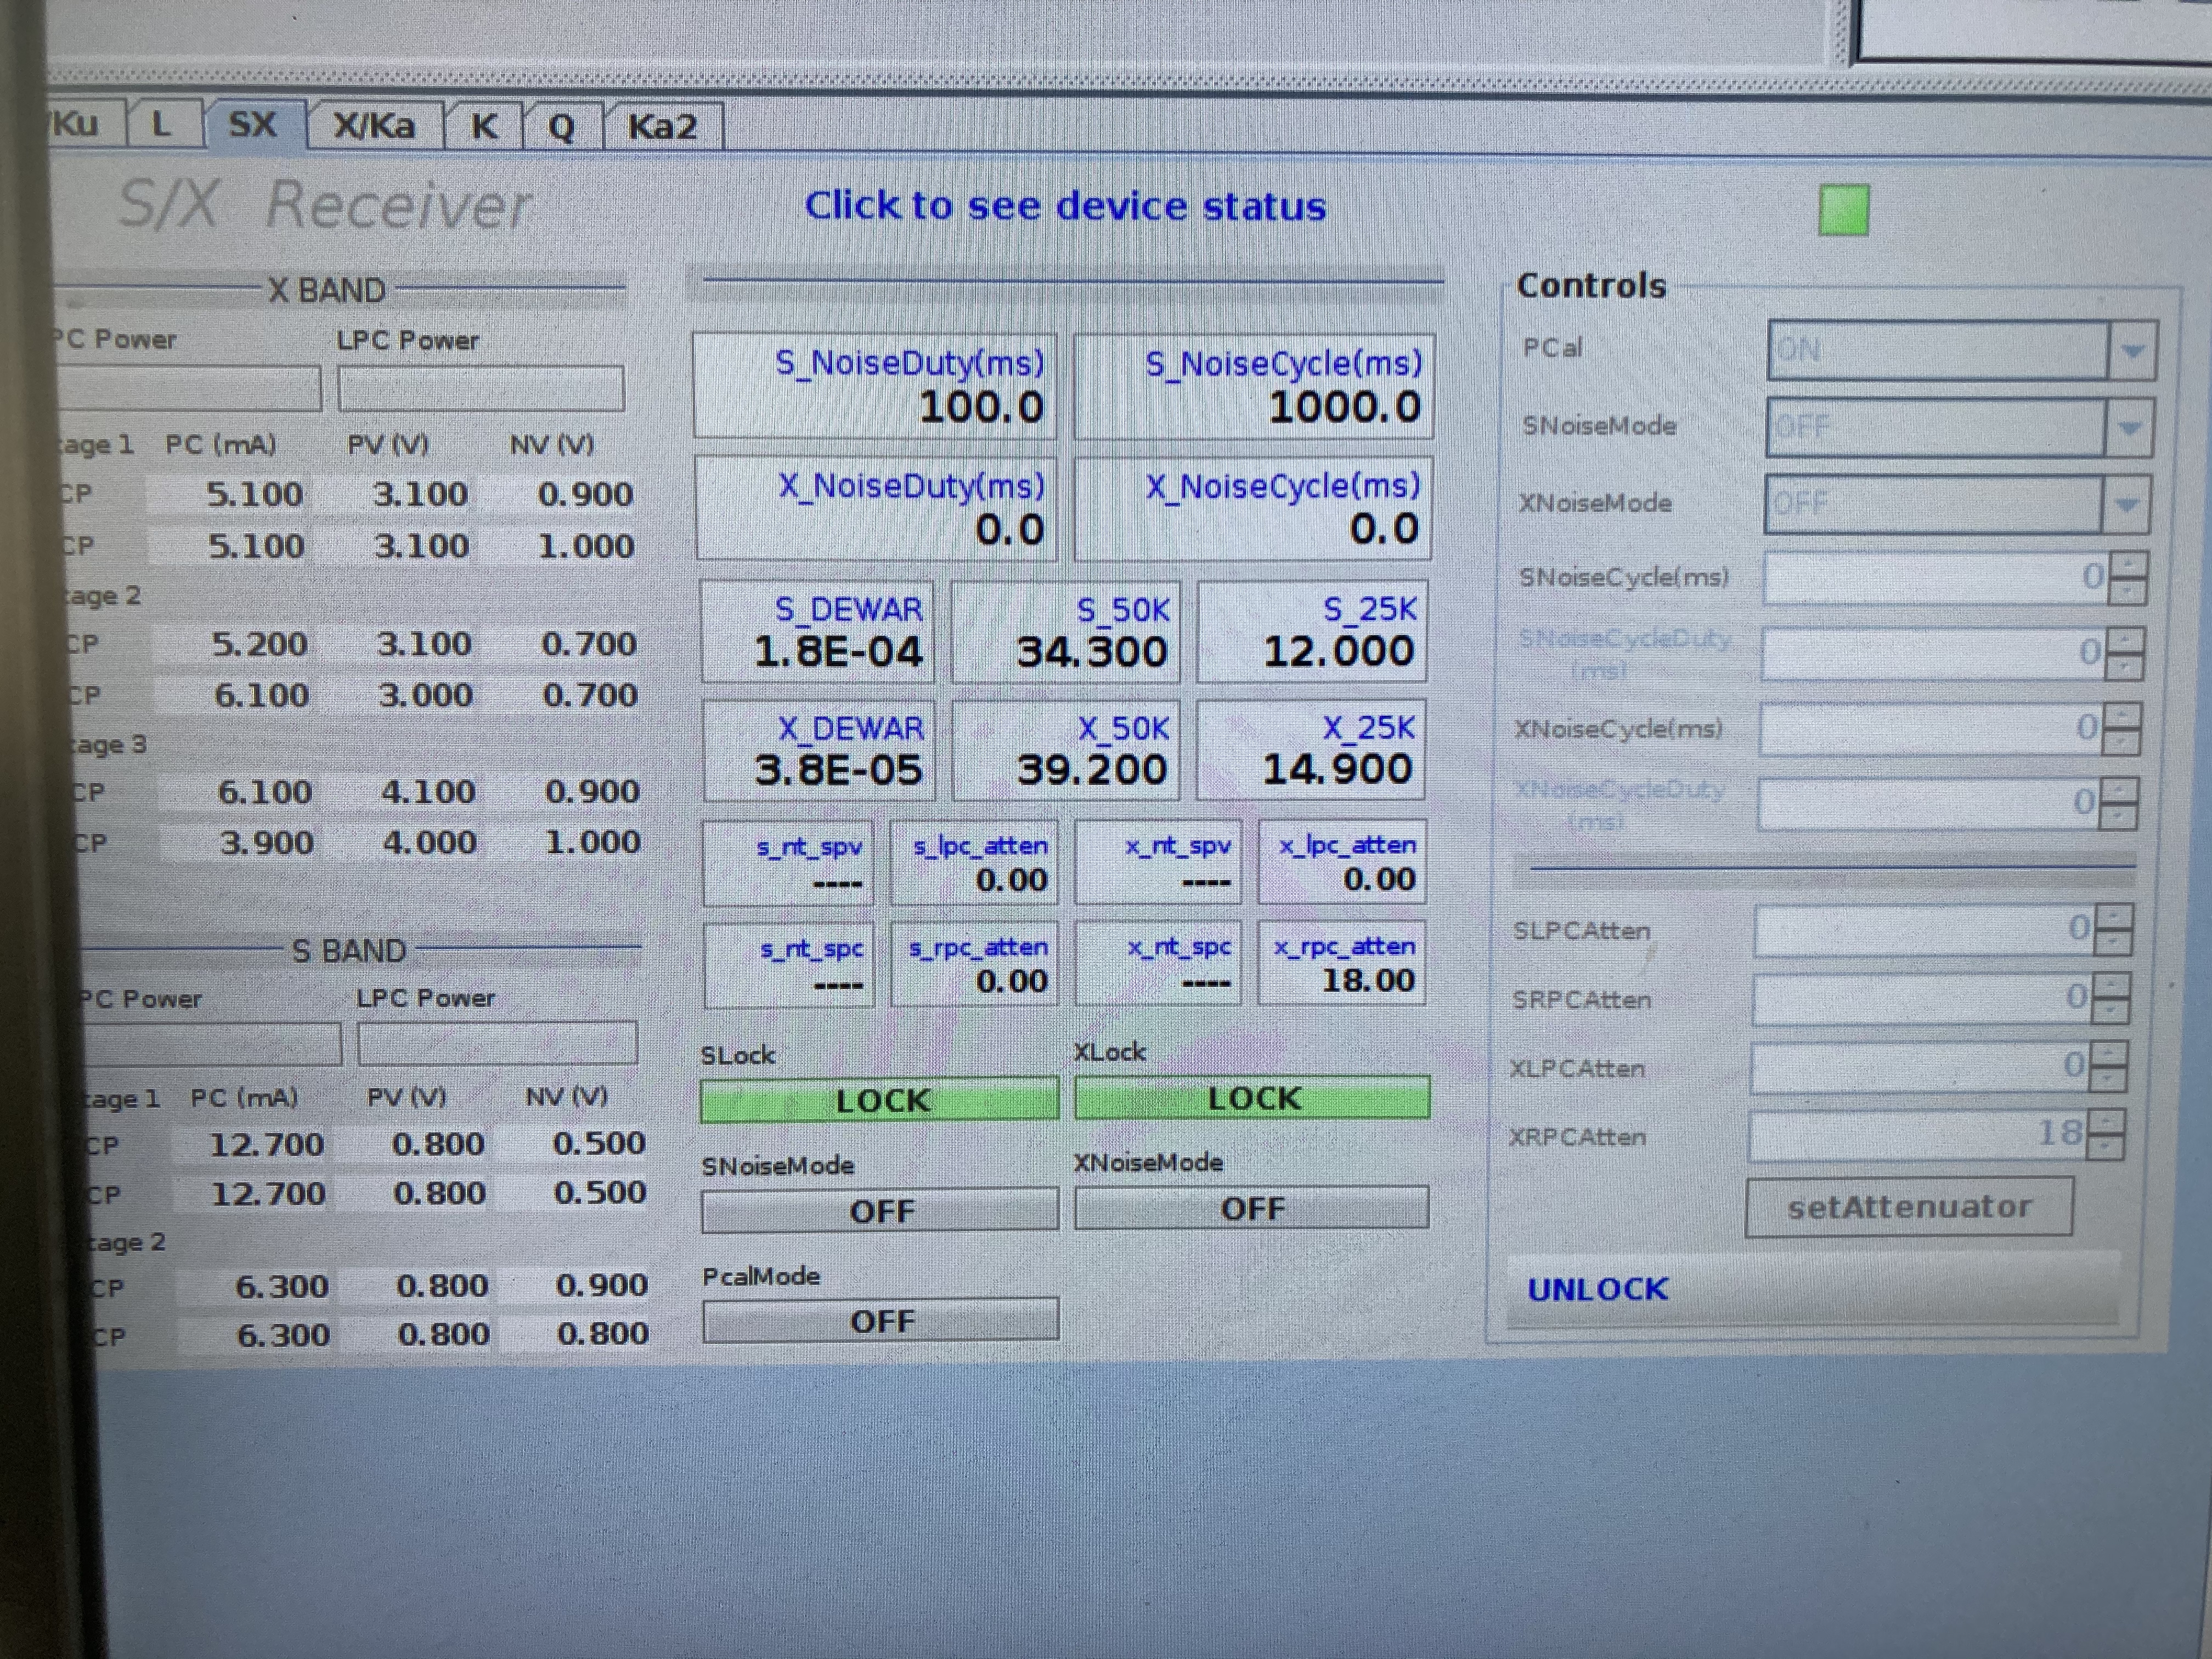Image resolution: width=2212 pixels, height=1659 pixels.
Task: Click the green device status indicator square
Action: [x=1843, y=211]
